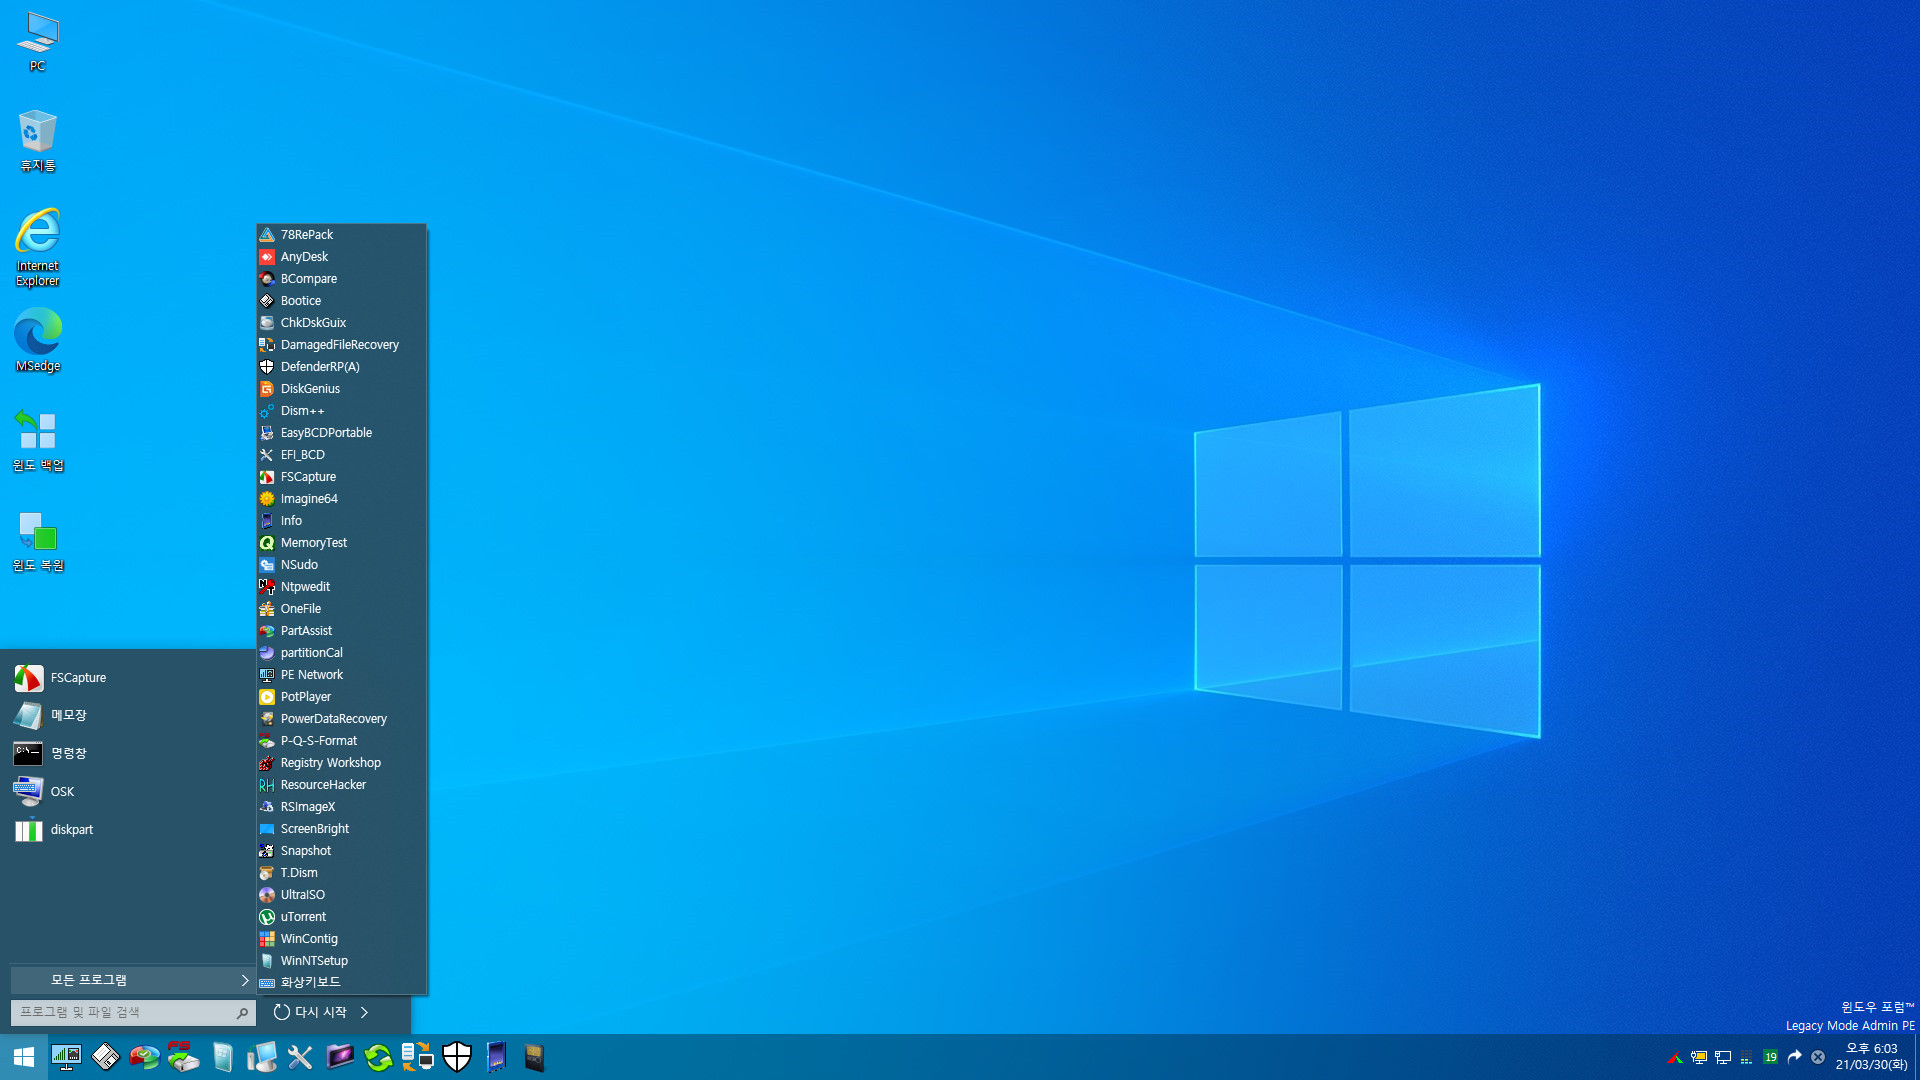Open the file transfer taskbar icon with orange arrows
This screenshot has height=1080, width=1920.
pos(417,1057)
